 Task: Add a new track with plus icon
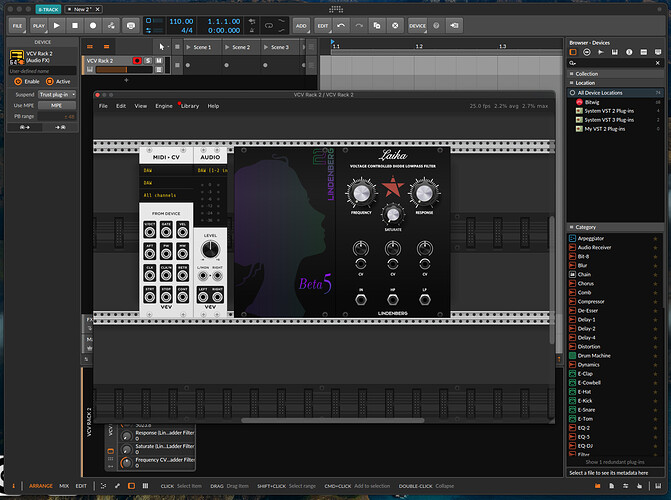(x=126, y=80)
